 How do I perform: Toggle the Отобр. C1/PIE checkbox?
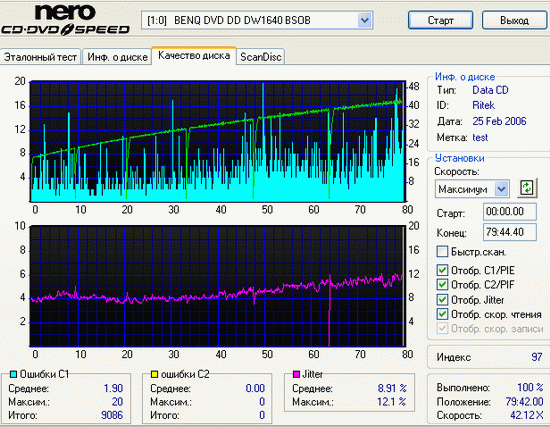point(442,270)
